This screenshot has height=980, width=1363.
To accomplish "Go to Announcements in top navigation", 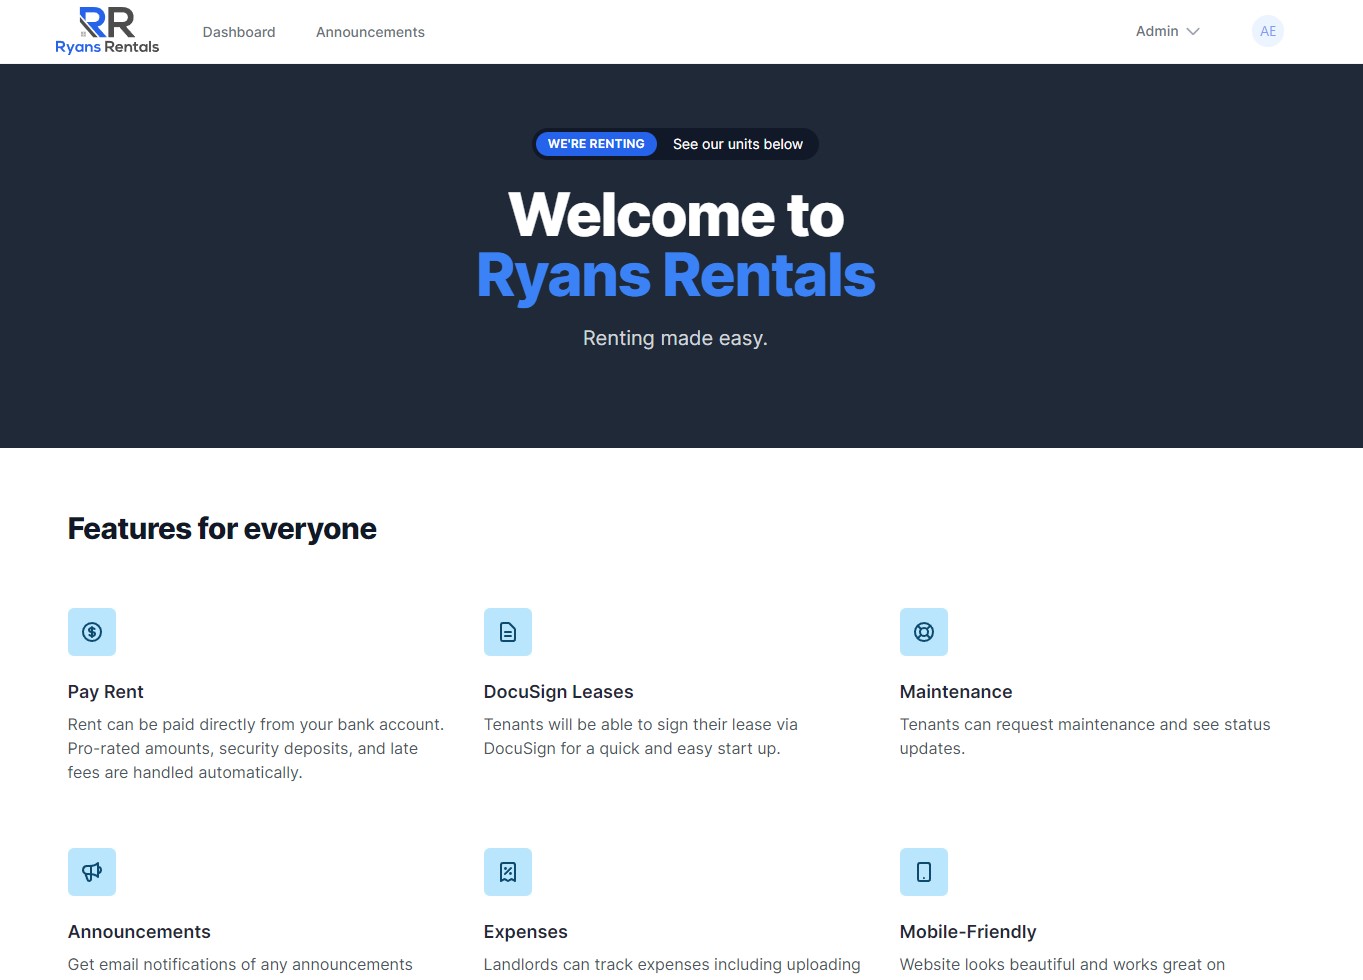I will tap(370, 32).
